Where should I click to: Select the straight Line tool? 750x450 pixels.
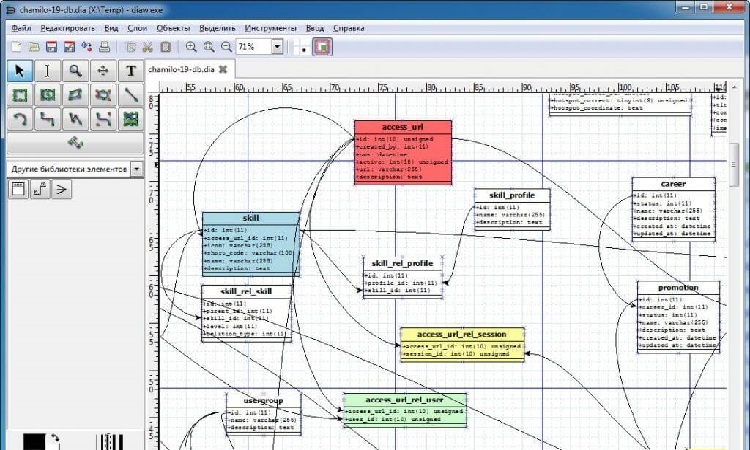pos(131,95)
